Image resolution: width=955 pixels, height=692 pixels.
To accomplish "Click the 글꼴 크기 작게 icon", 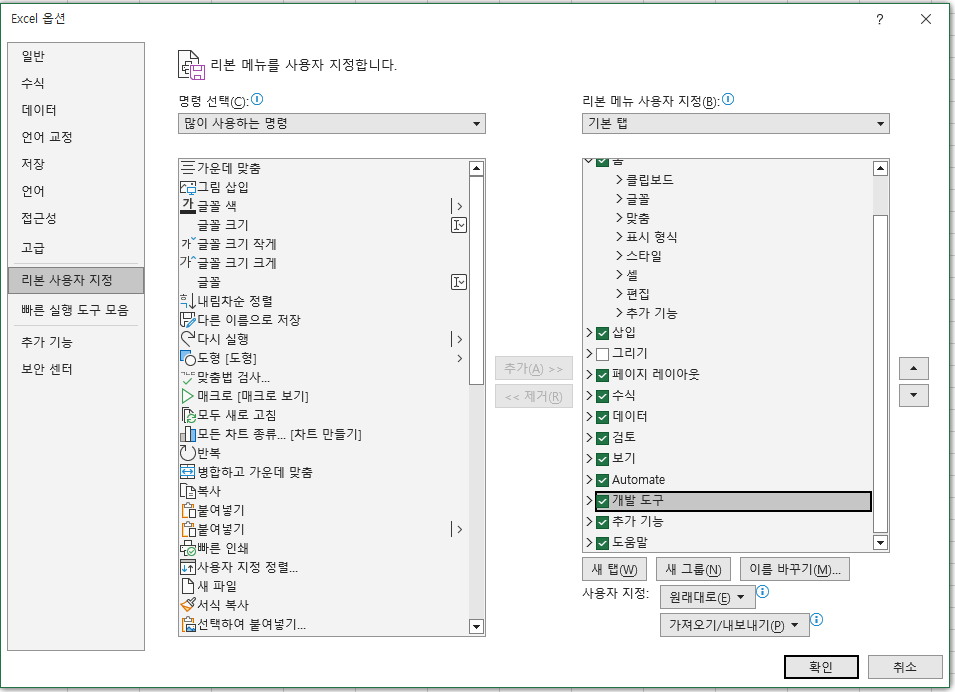I will tap(188, 244).
